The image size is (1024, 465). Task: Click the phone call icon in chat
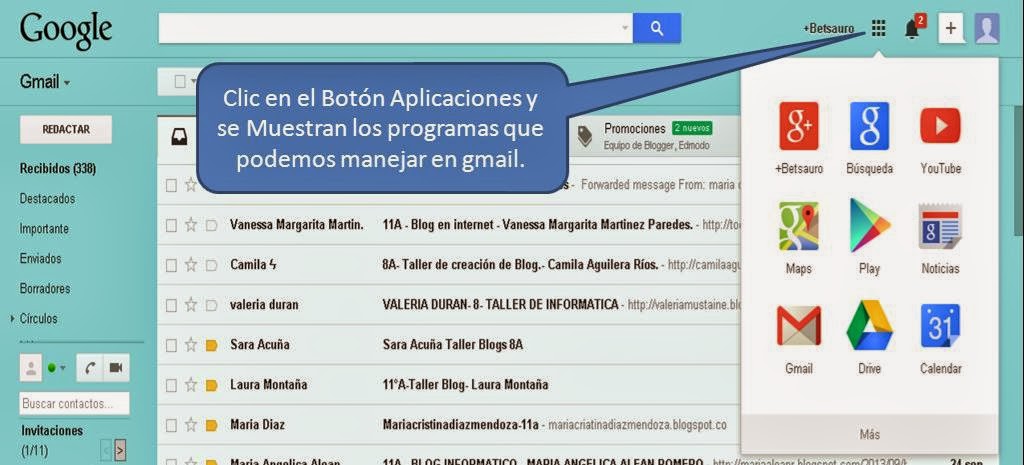[x=90, y=368]
